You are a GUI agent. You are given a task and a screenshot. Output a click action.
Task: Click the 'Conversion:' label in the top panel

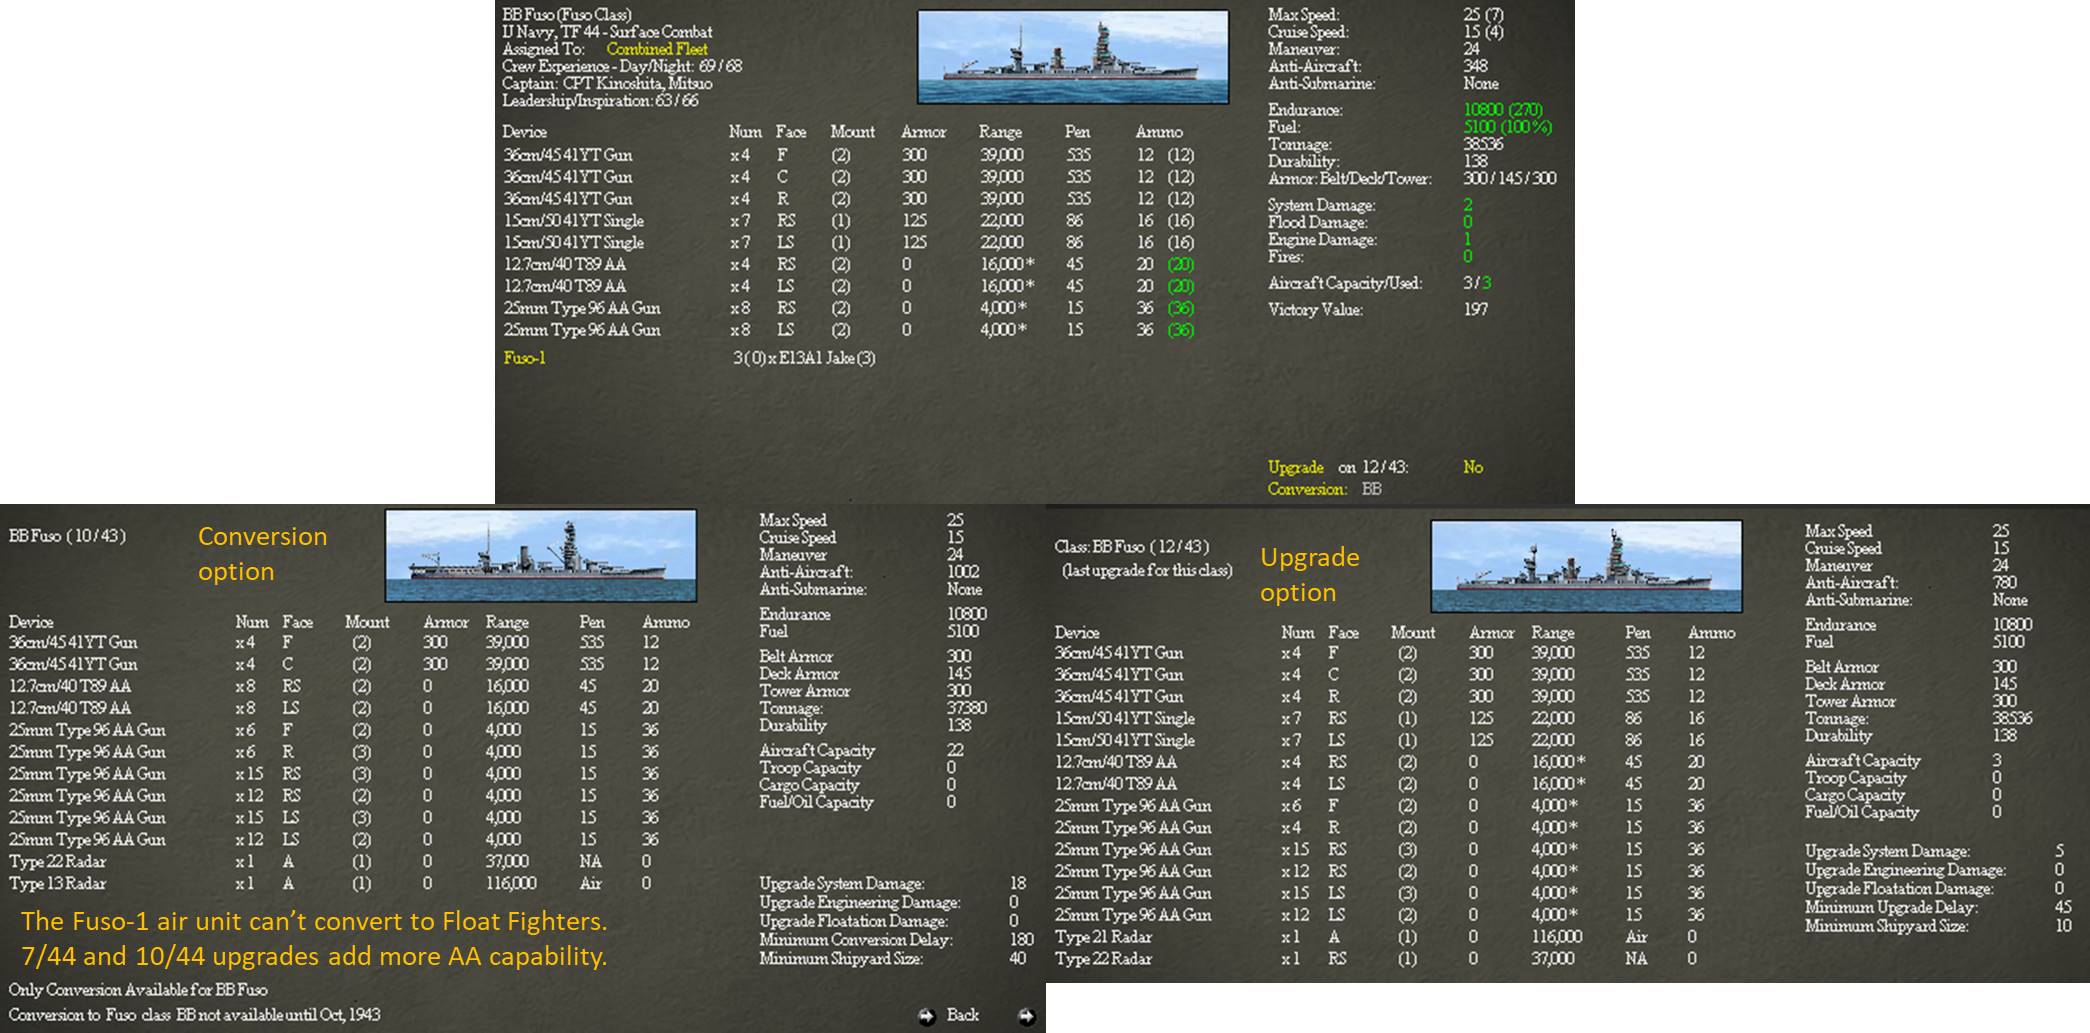tap(1307, 489)
